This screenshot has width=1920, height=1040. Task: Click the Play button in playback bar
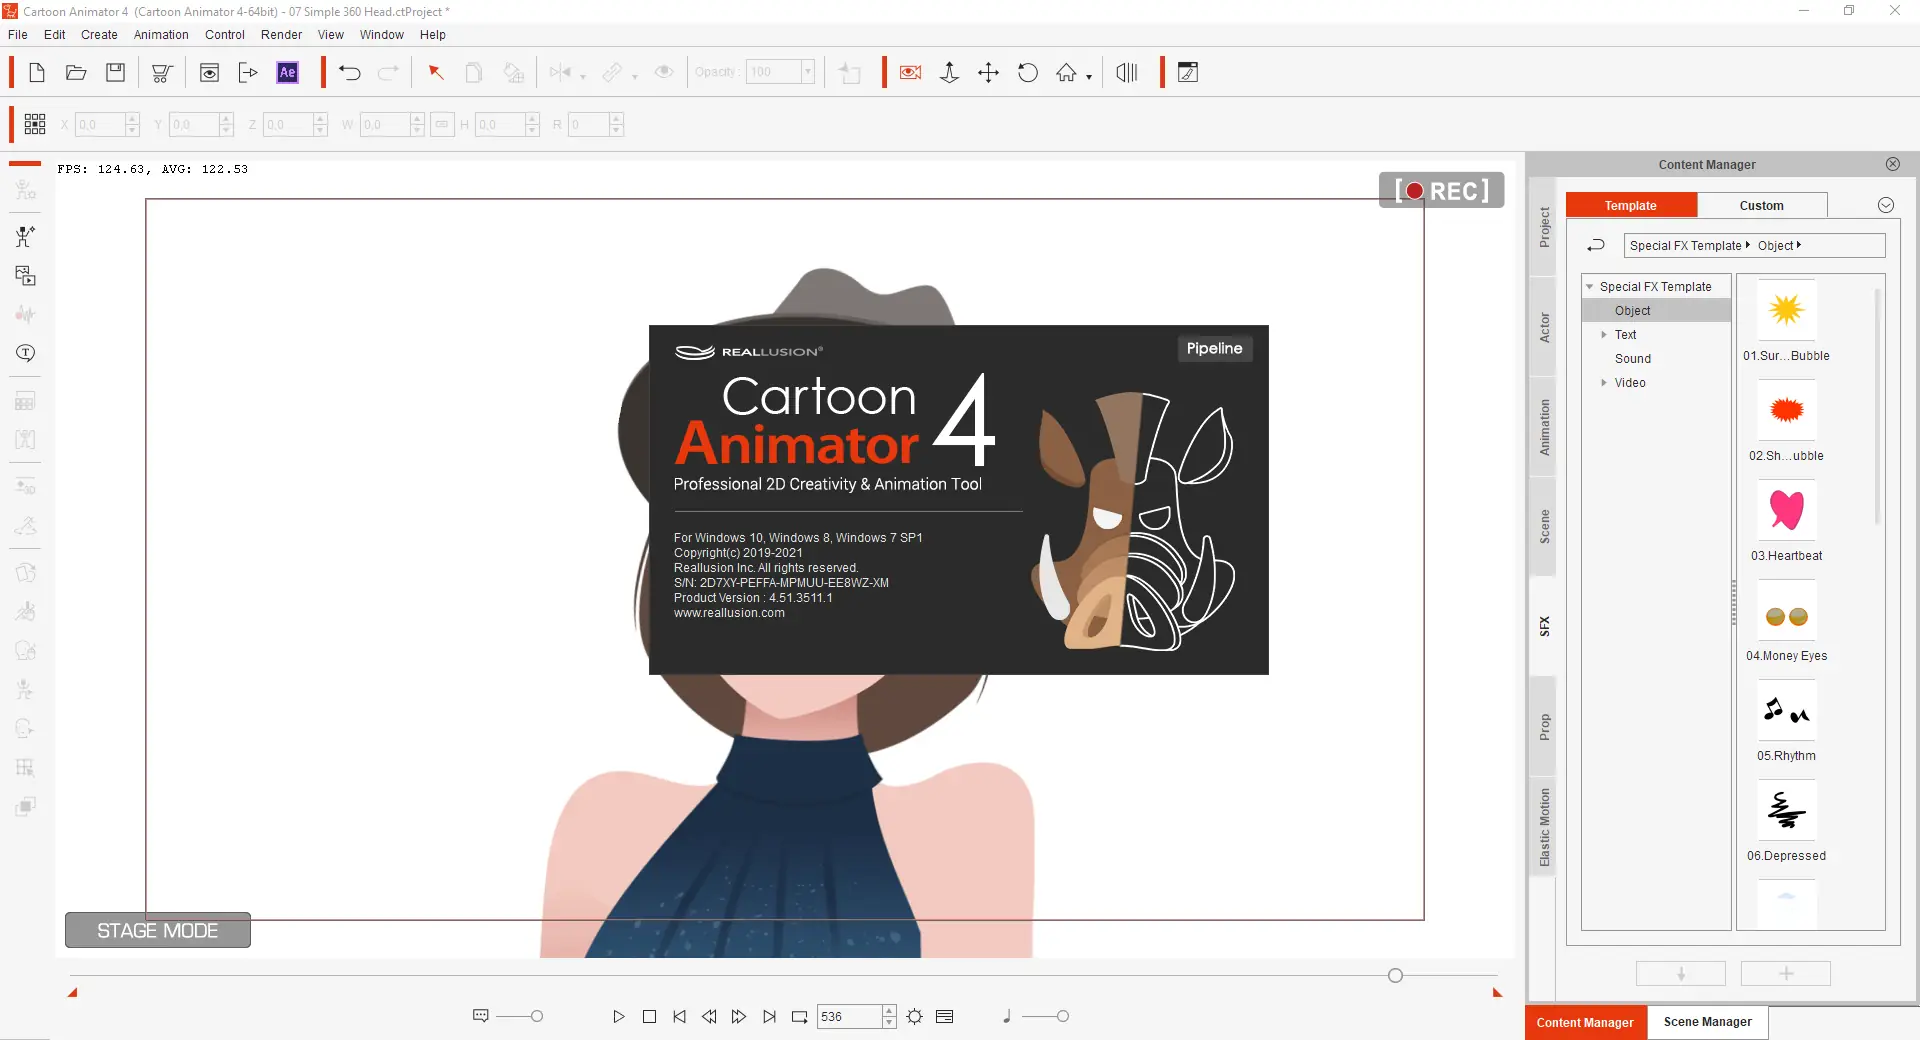618,1016
